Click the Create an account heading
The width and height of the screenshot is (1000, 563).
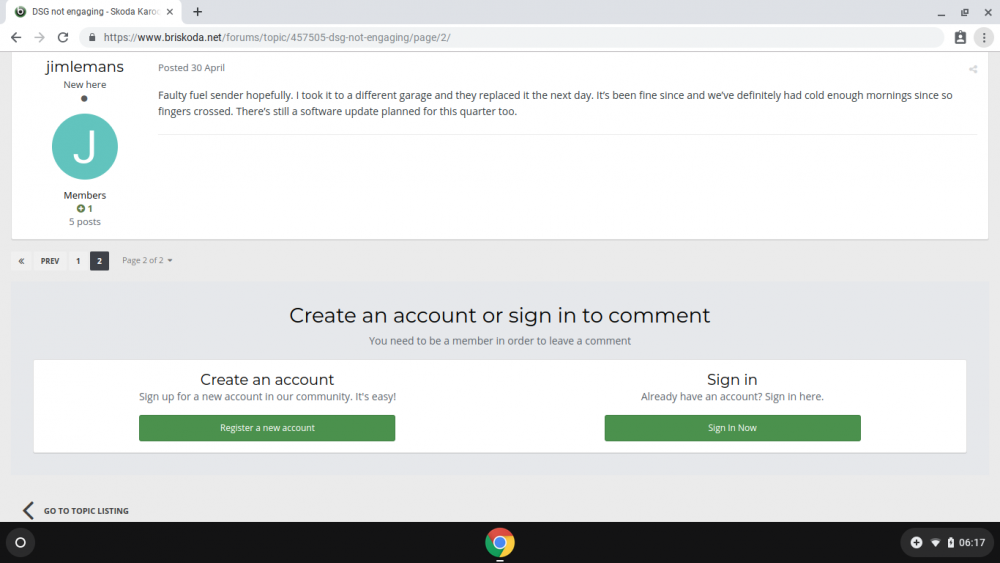point(267,379)
